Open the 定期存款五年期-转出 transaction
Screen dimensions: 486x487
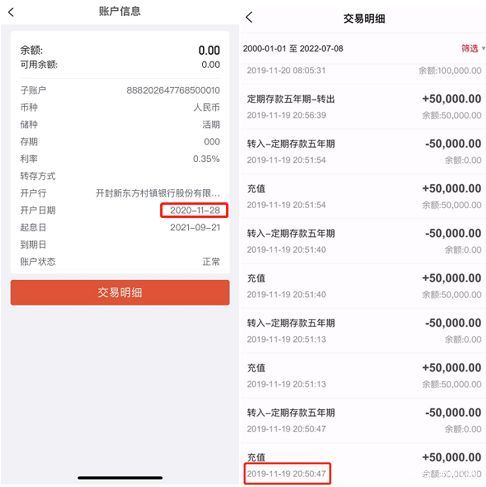tap(364, 107)
